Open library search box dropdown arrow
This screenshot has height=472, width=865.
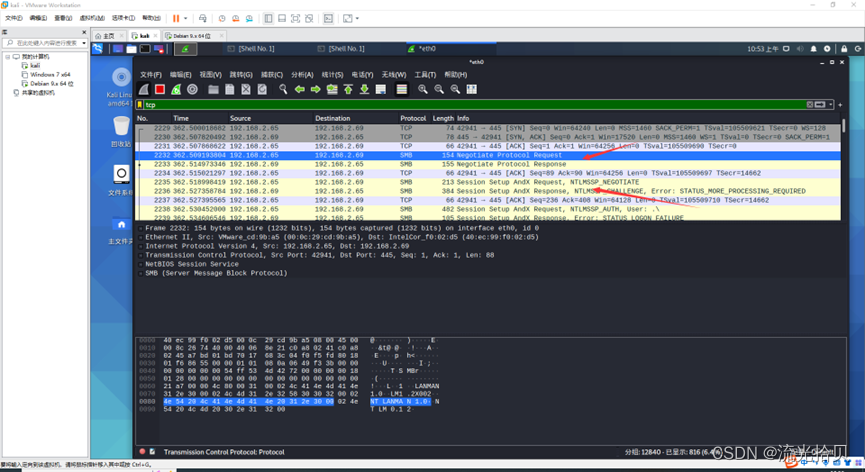(x=84, y=43)
